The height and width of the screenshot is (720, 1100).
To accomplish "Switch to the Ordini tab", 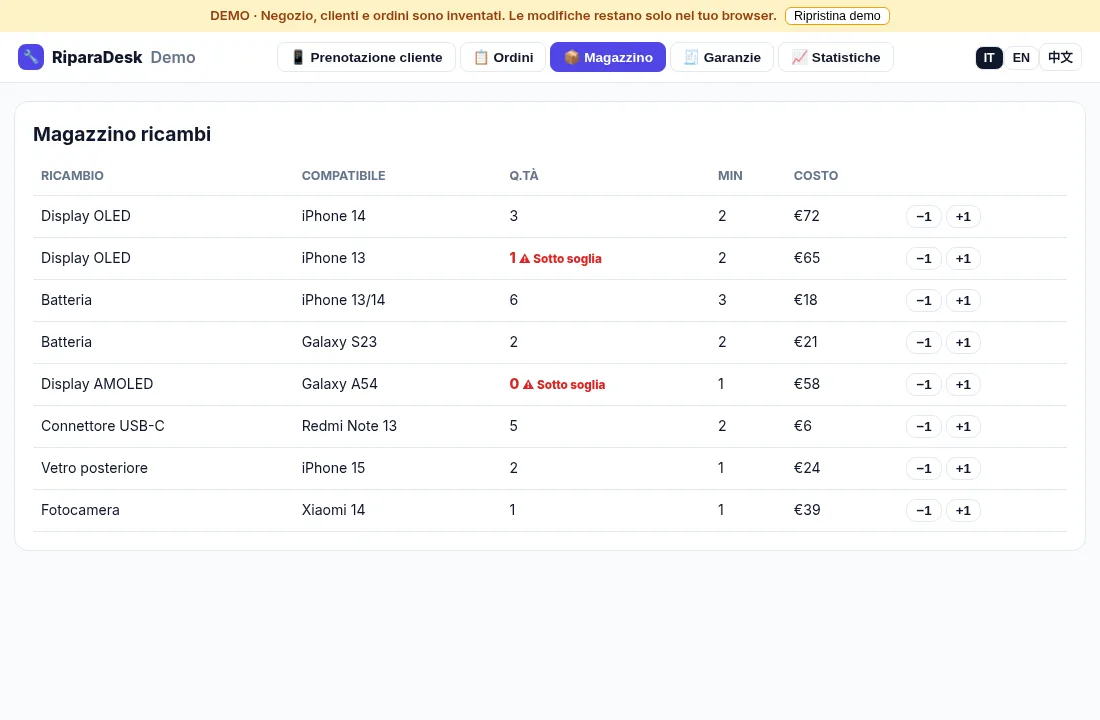I will pyautogui.click(x=503, y=58).
